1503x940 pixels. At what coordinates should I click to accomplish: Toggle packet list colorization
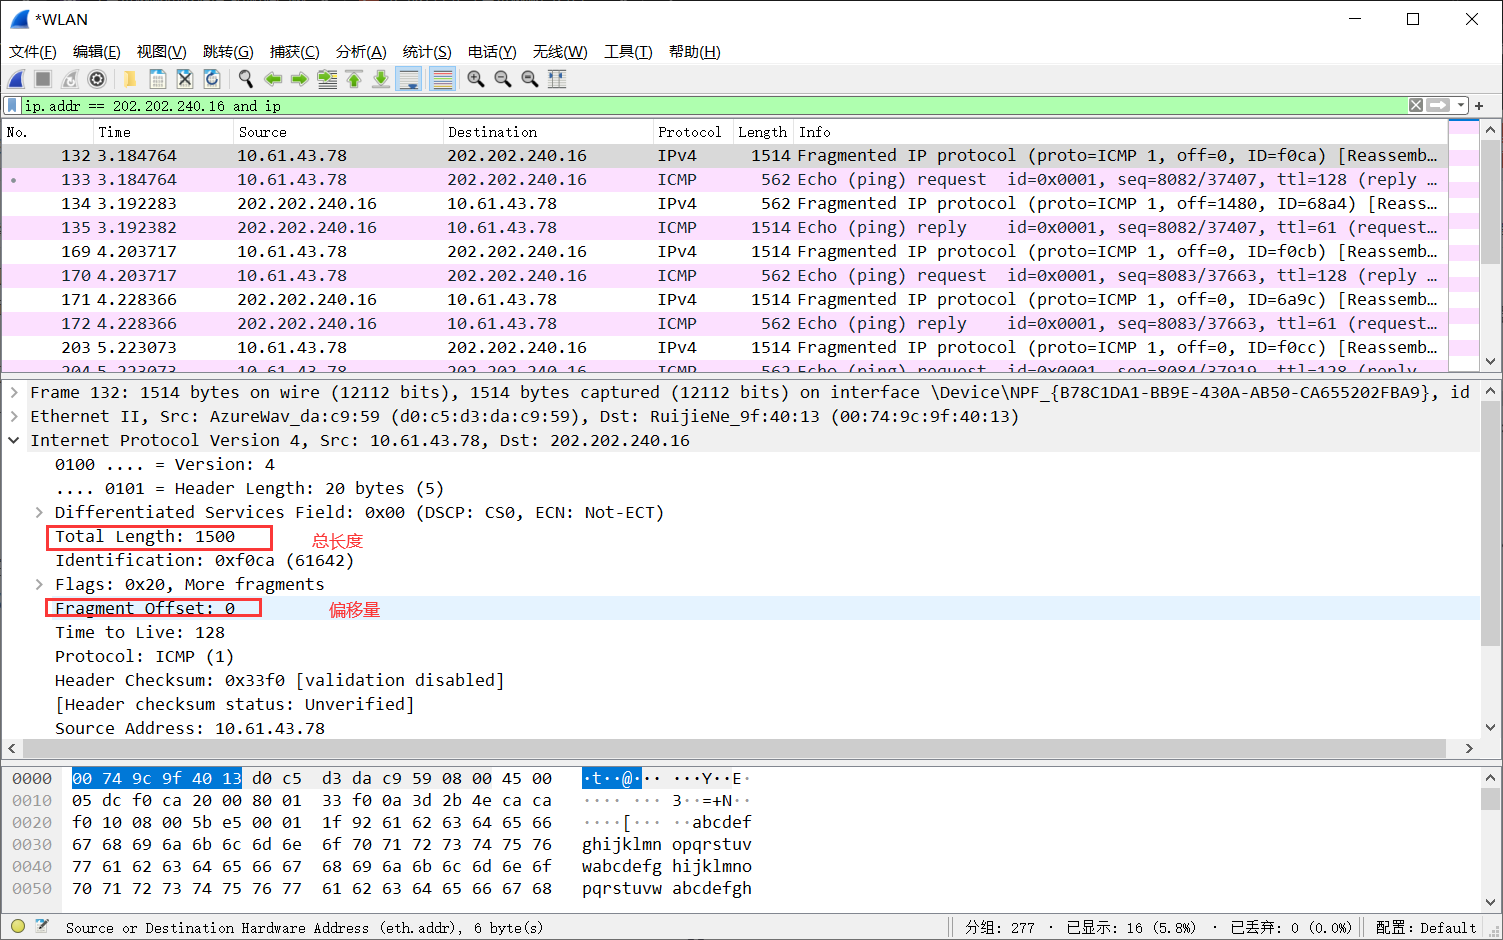(x=442, y=79)
